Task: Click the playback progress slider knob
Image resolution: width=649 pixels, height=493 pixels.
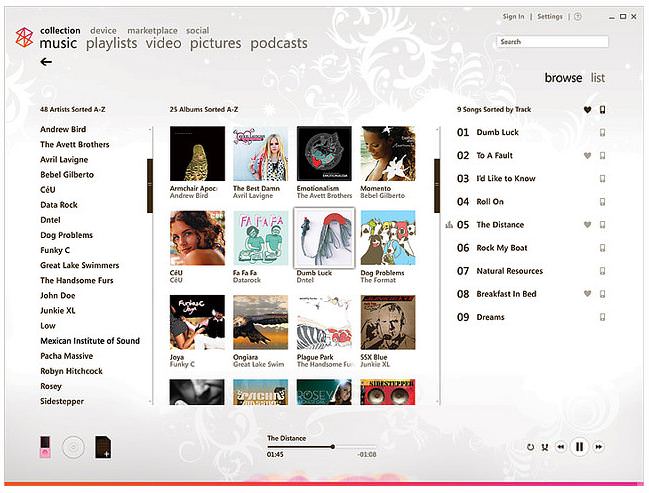Action: [332, 447]
